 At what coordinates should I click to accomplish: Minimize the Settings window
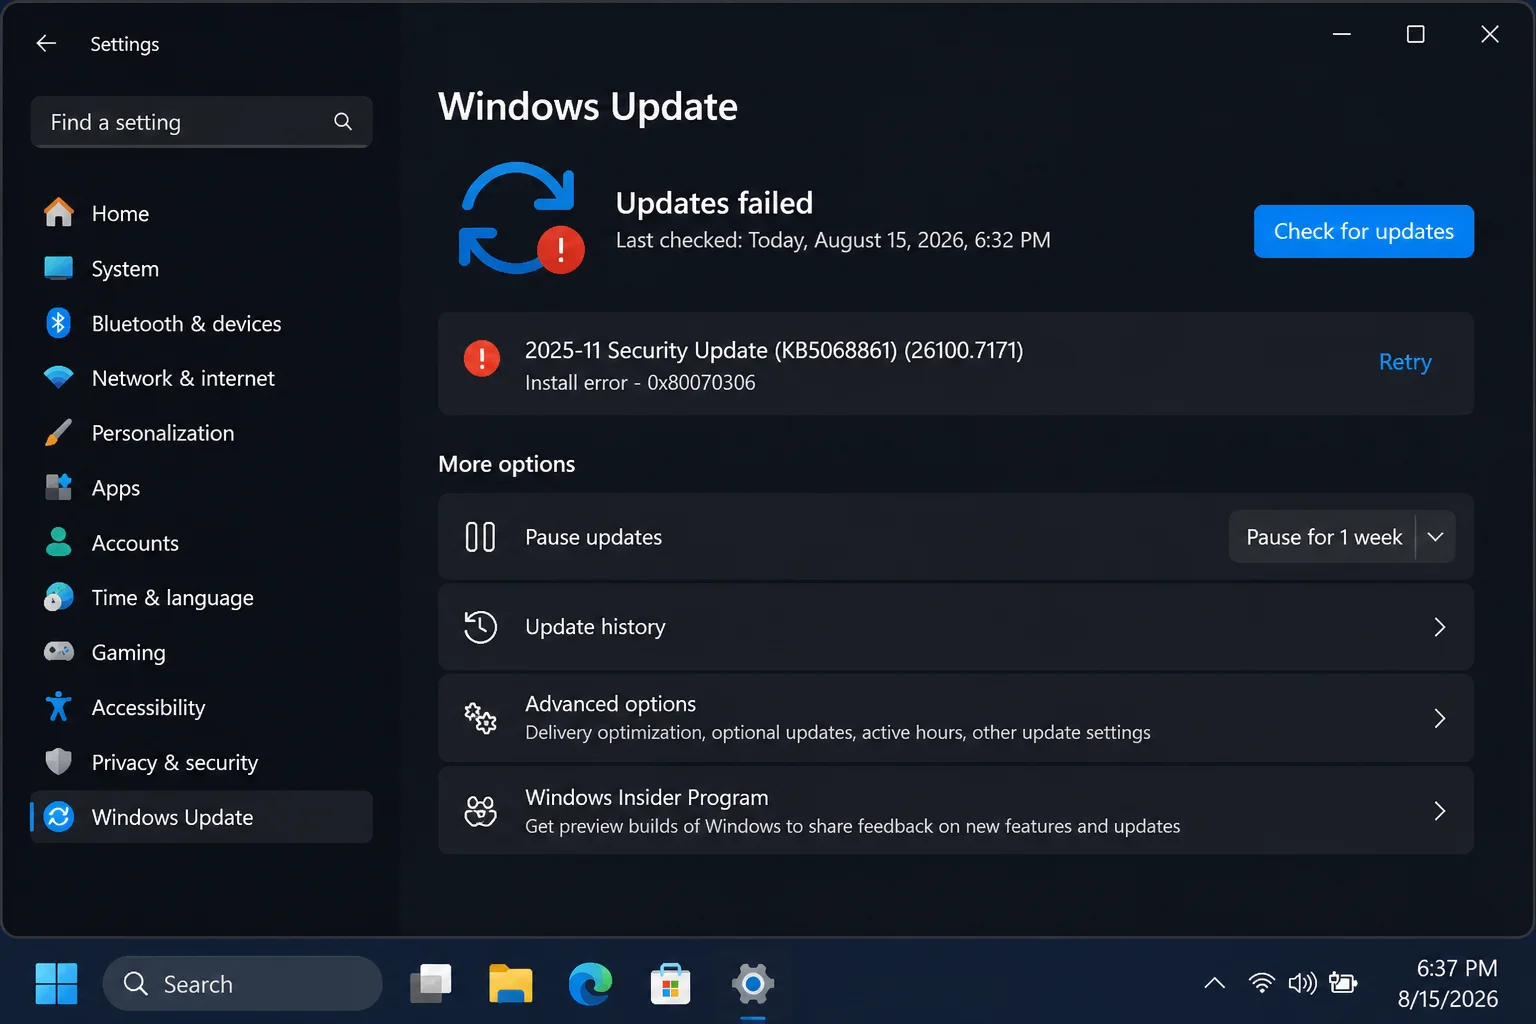pos(1342,34)
